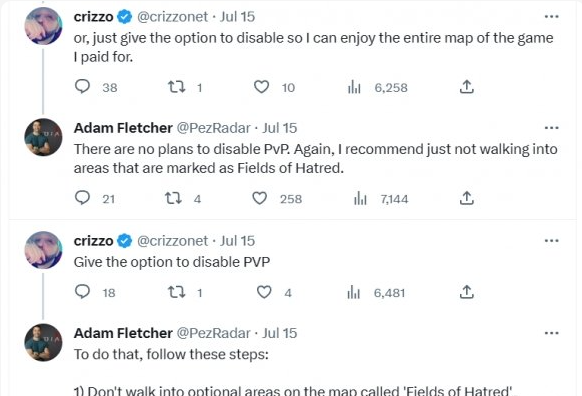582x396 pixels.
Task: Open more options on Adam Fletcher's first reply
Action: 552,128
